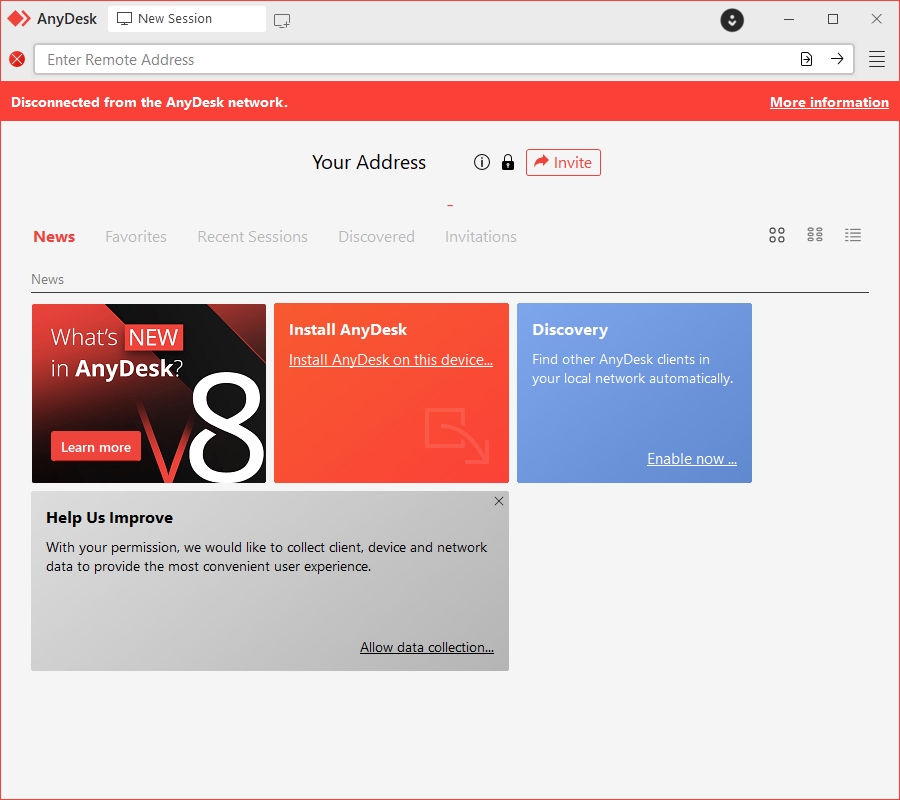Click Learn more about AnyDesk v8

(95, 446)
